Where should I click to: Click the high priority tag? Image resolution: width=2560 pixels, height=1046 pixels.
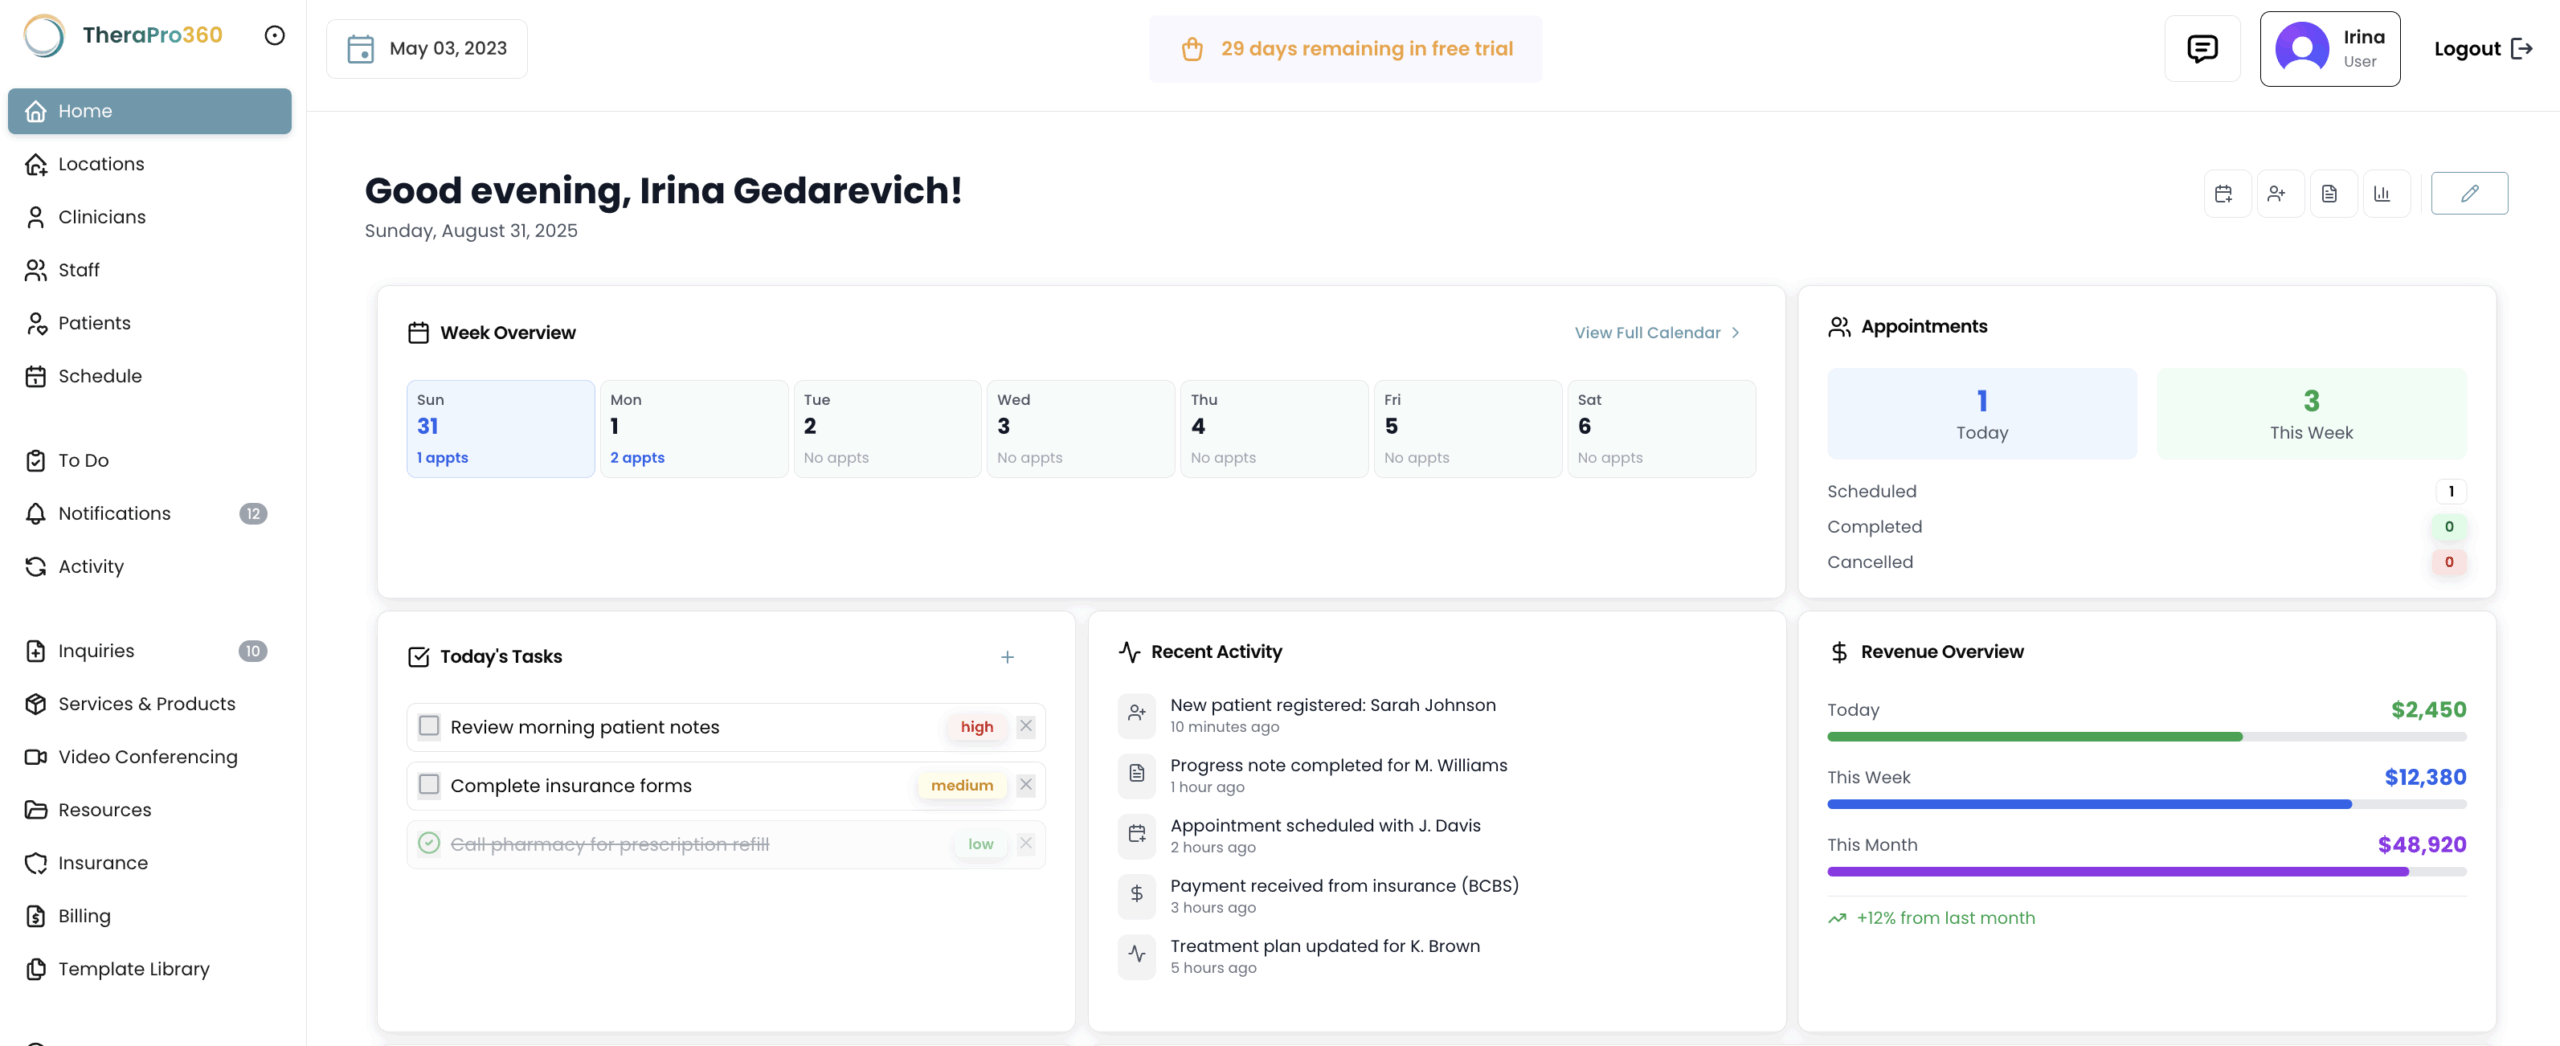[x=976, y=727]
